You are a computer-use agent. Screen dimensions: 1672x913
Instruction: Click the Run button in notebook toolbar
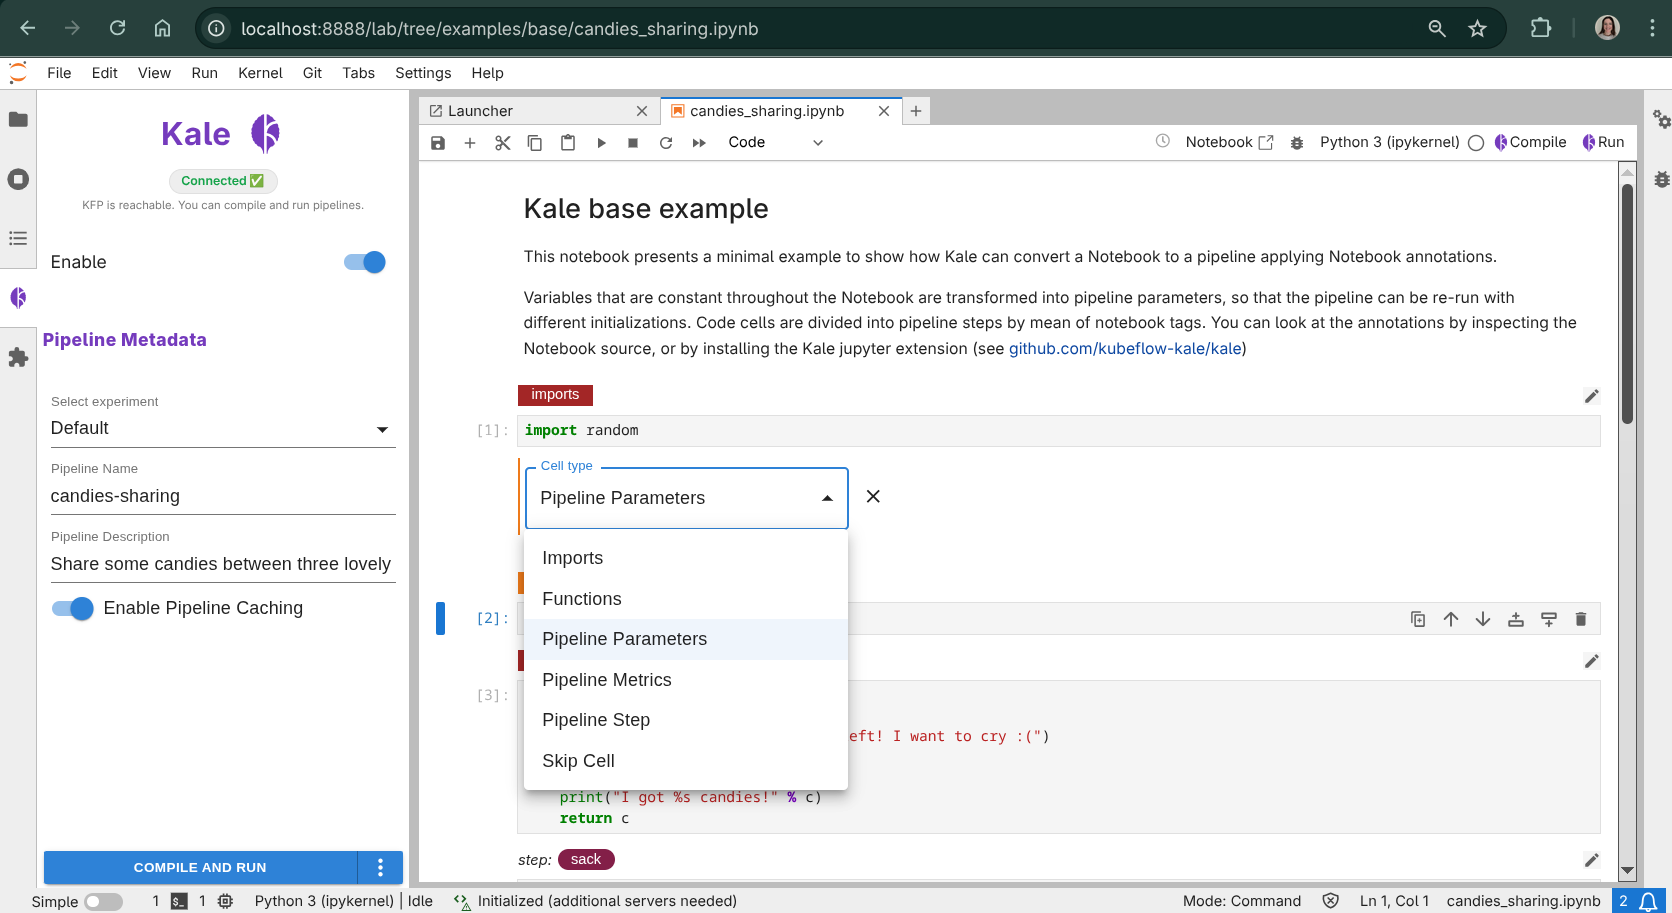[x=1603, y=142]
